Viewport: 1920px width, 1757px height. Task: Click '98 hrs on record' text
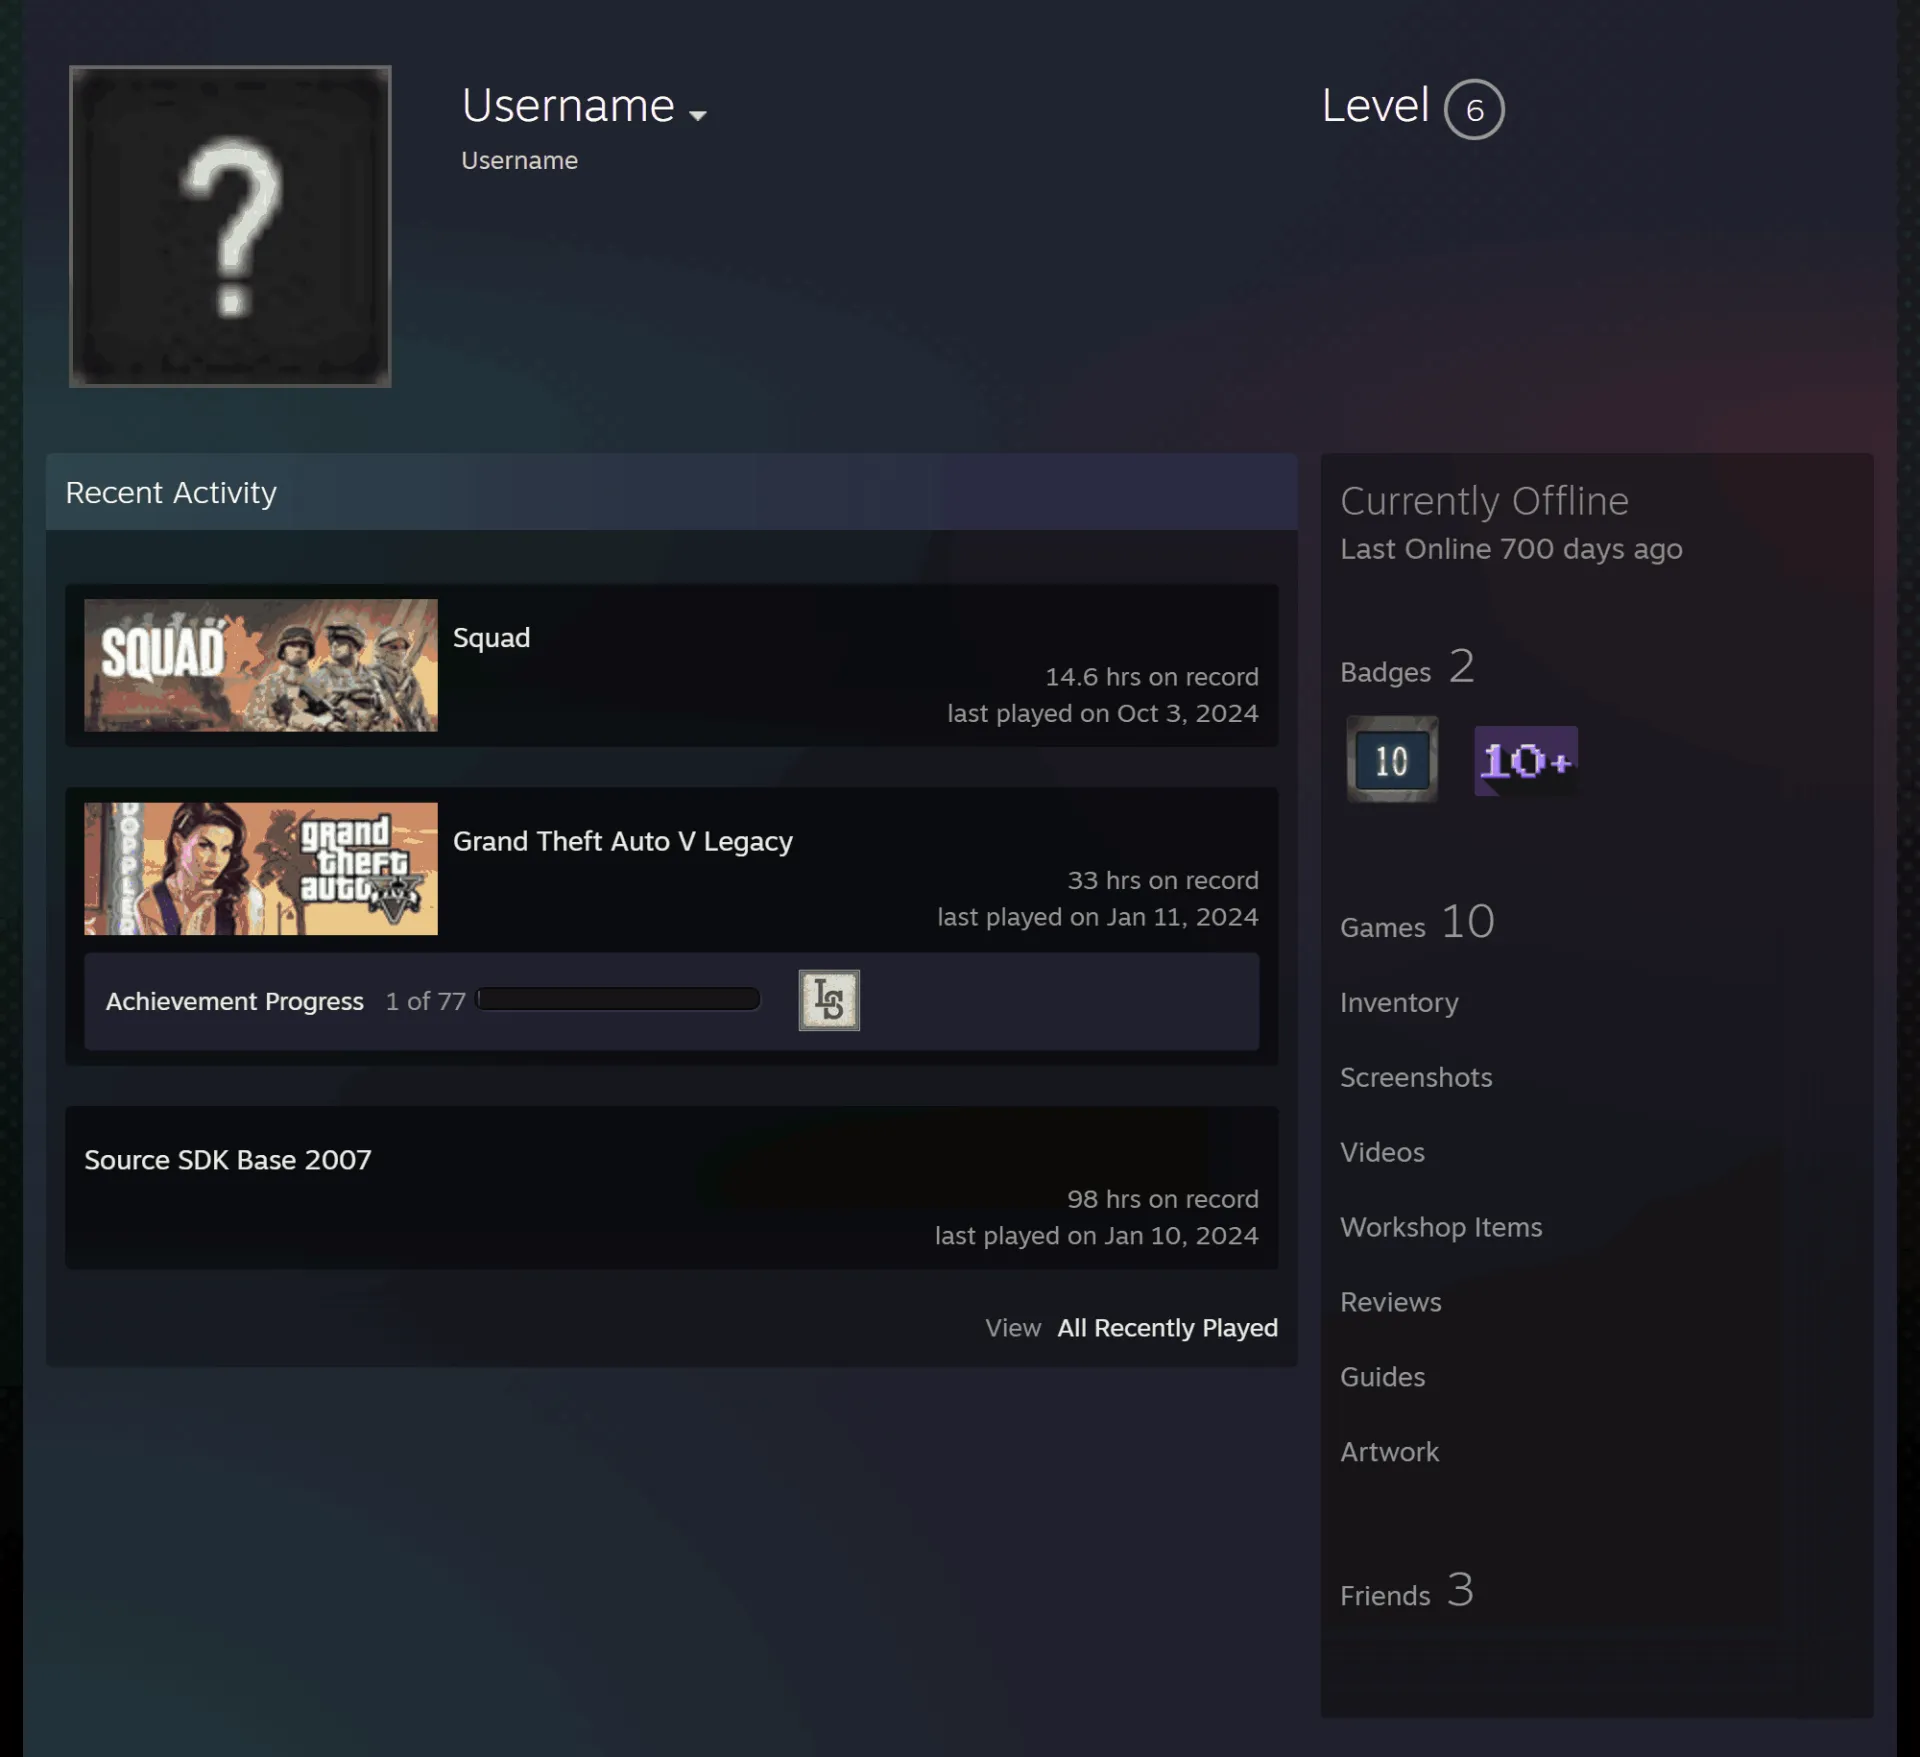coord(1163,1199)
